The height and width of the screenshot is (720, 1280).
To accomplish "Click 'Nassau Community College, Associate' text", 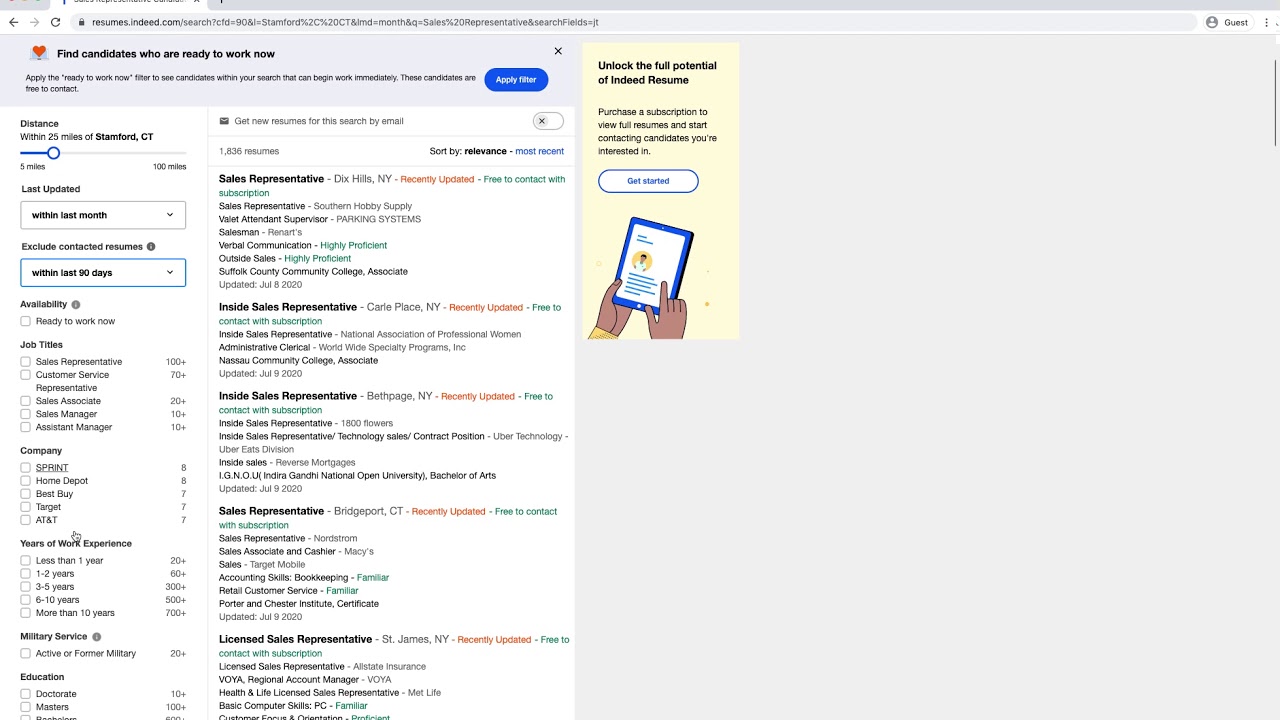I will tap(298, 360).
